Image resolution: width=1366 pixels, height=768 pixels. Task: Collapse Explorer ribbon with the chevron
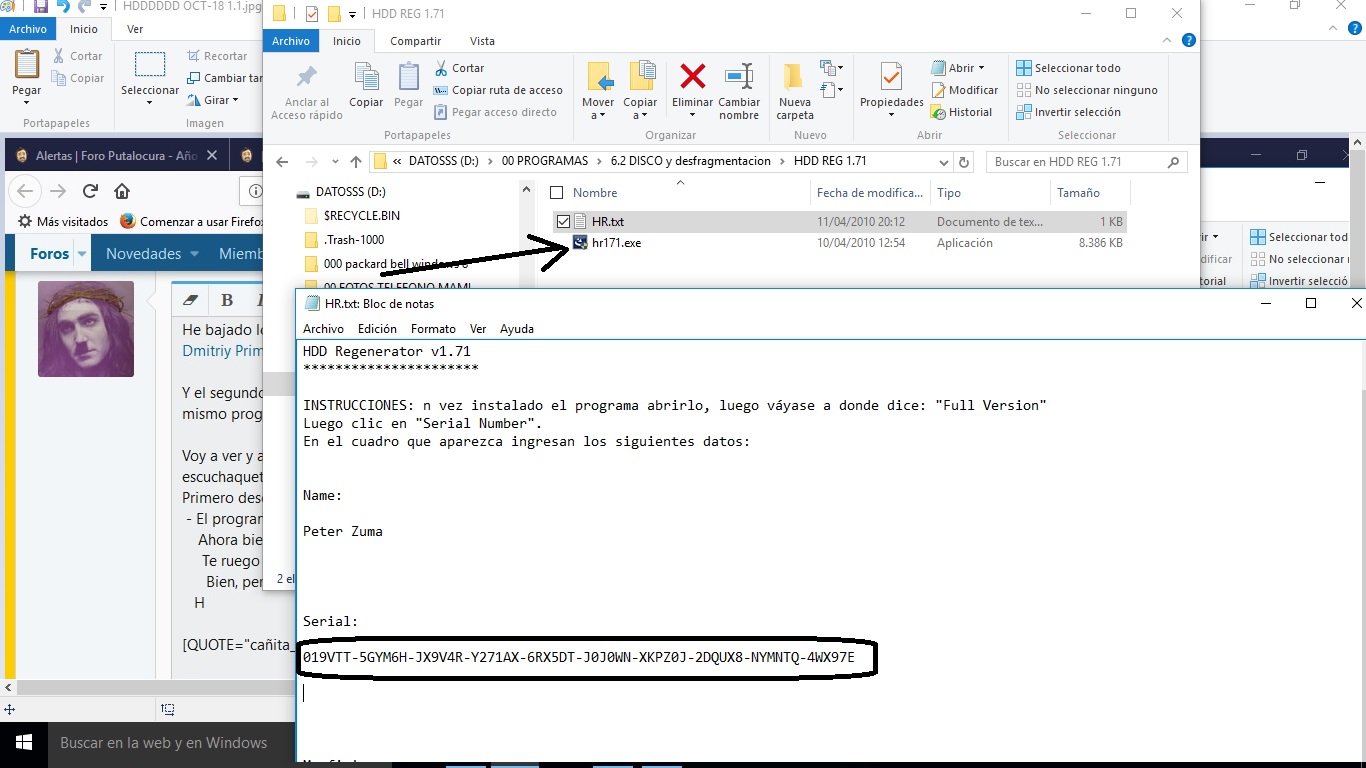coord(1166,41)
